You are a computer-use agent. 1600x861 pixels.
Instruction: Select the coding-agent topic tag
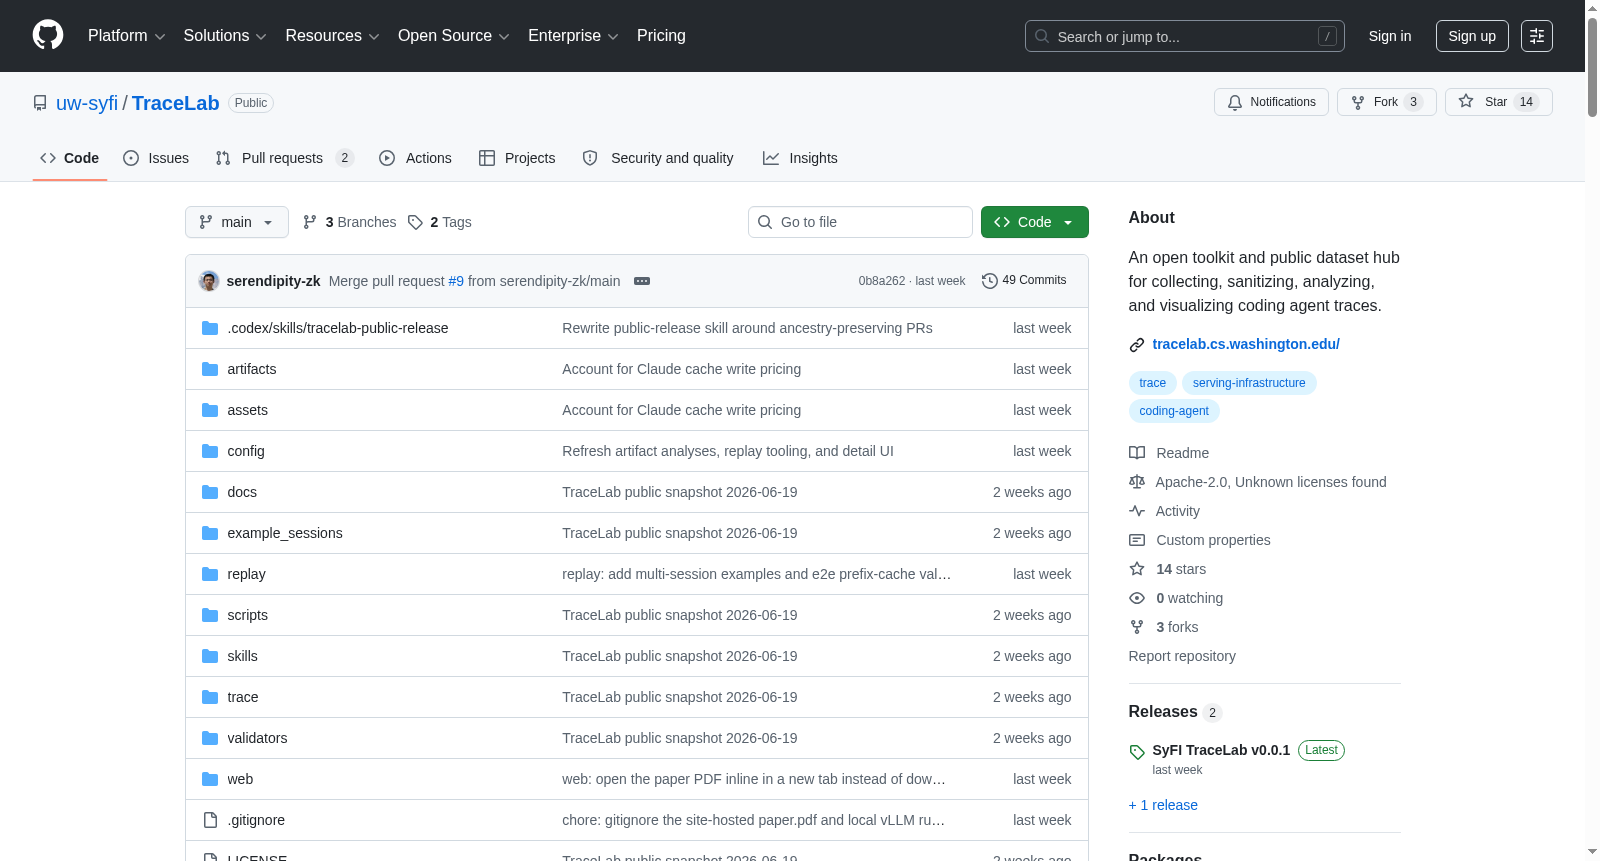(1174, 411)
